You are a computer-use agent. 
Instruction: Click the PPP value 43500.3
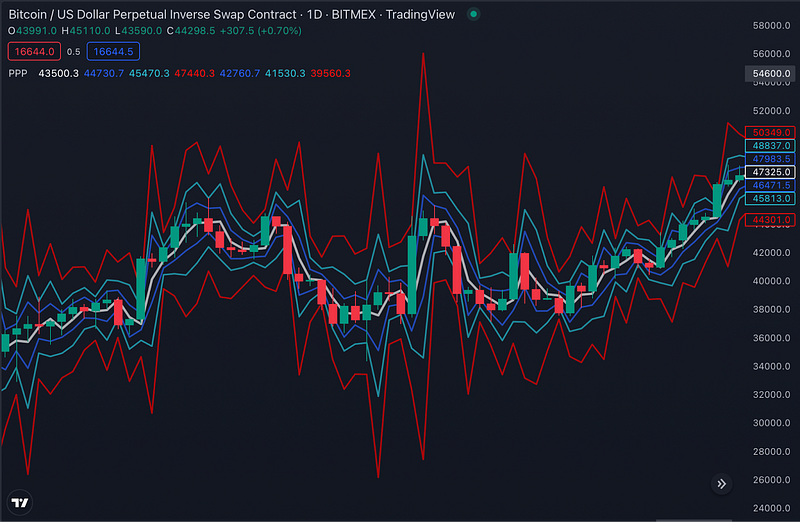click(x=59, y=73)
